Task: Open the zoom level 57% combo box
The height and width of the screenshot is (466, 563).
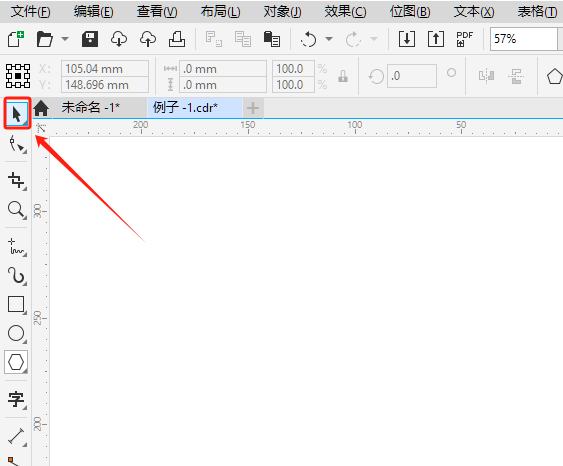Action: coord(524,39)
